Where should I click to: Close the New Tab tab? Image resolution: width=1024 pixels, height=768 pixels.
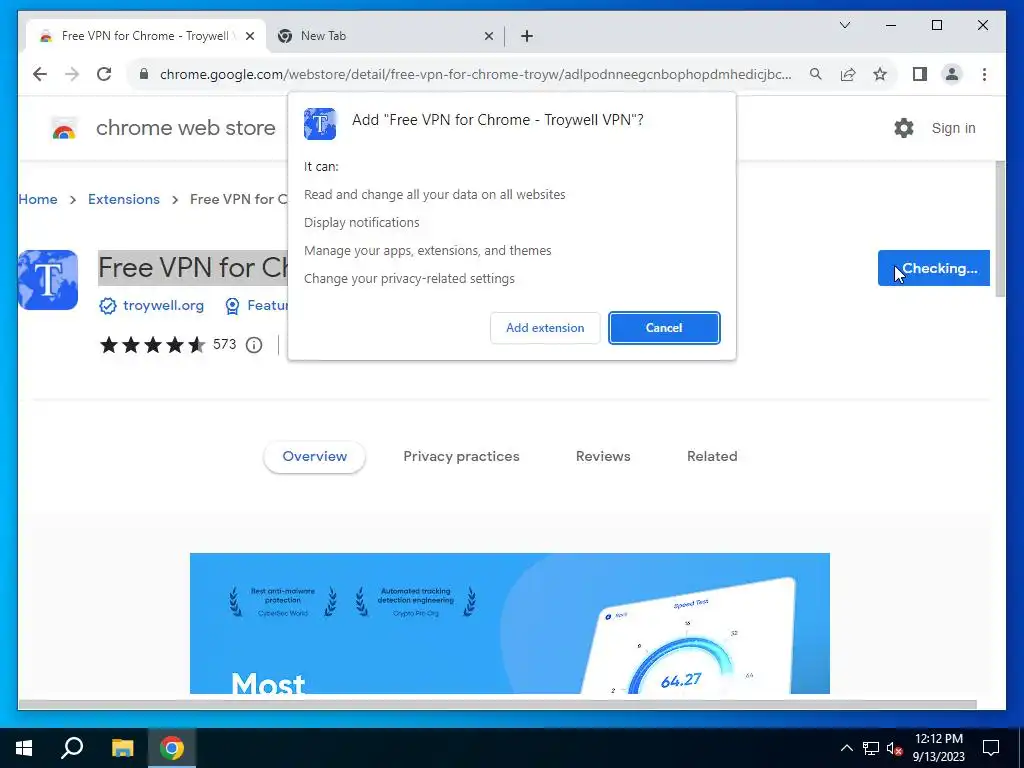[488, 36]
